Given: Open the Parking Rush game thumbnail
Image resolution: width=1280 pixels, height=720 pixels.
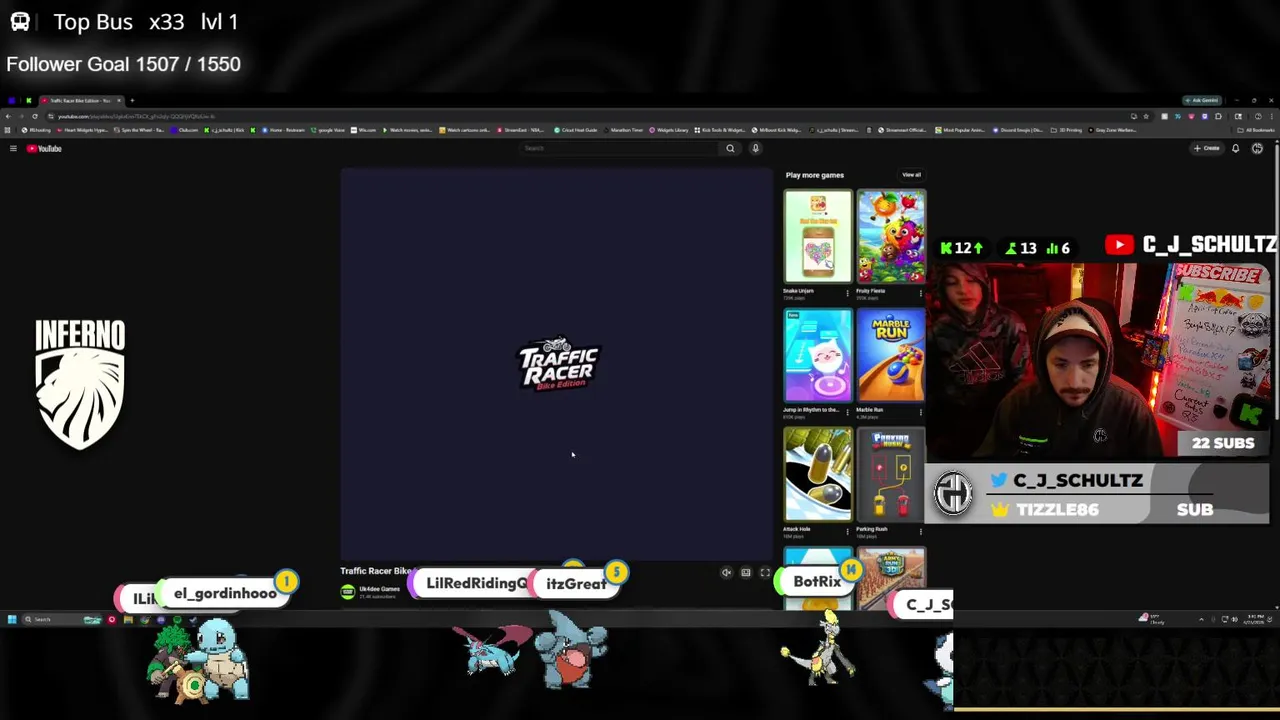Looking at the screenshot, I should click(891, 475).
